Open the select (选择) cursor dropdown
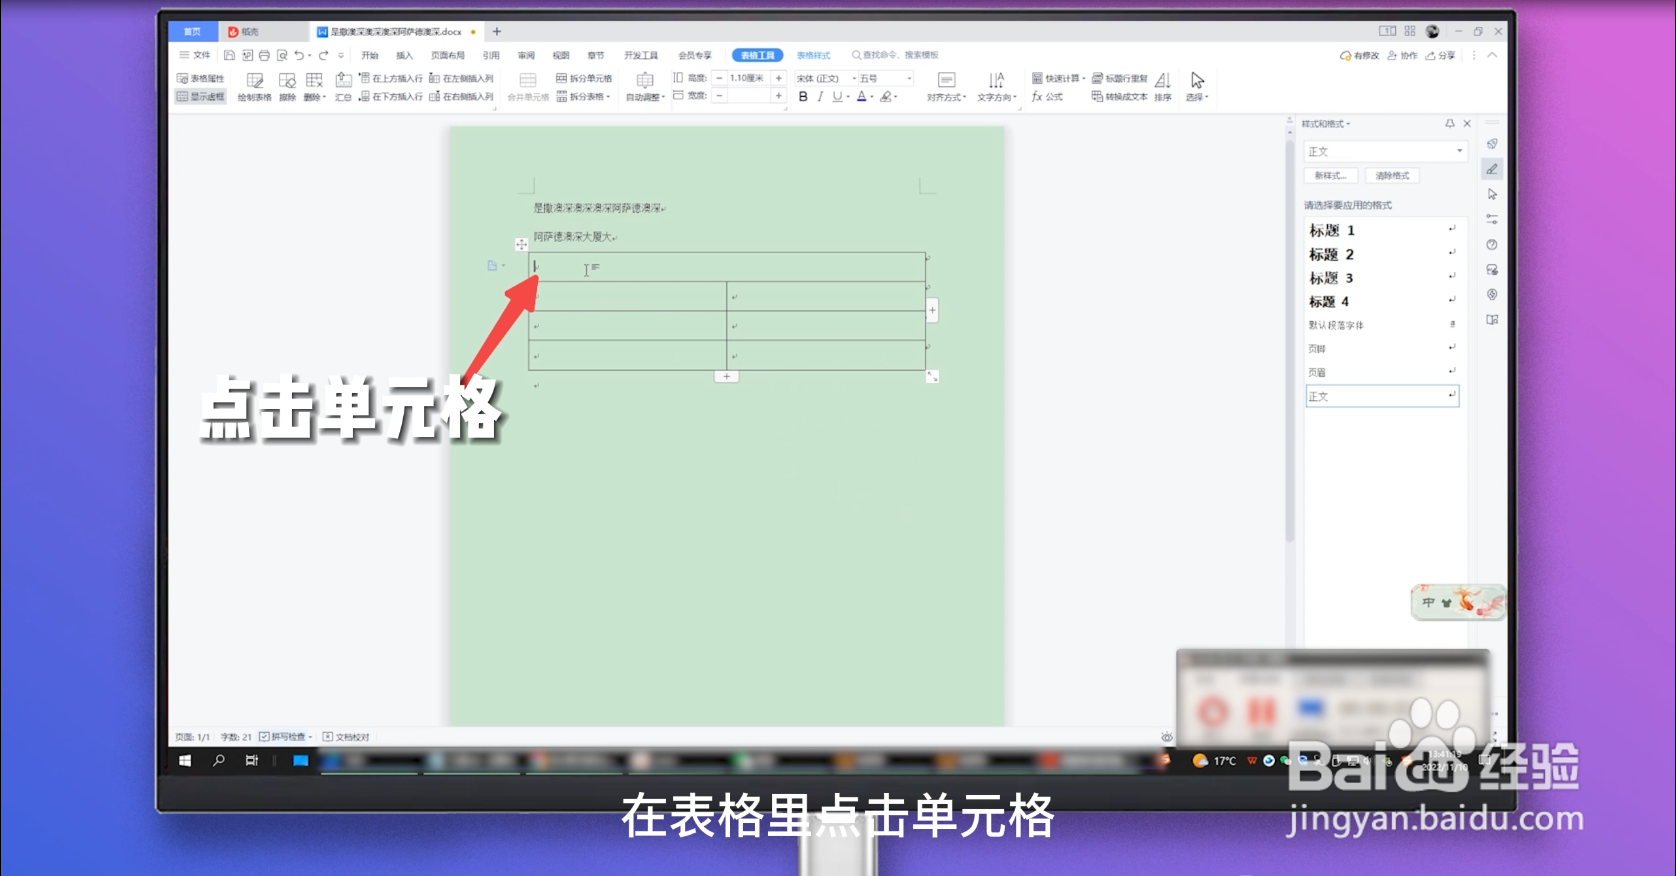The height and width of the screenshot is (876, 1676). pyautogui.click(x=1197, y=87)
